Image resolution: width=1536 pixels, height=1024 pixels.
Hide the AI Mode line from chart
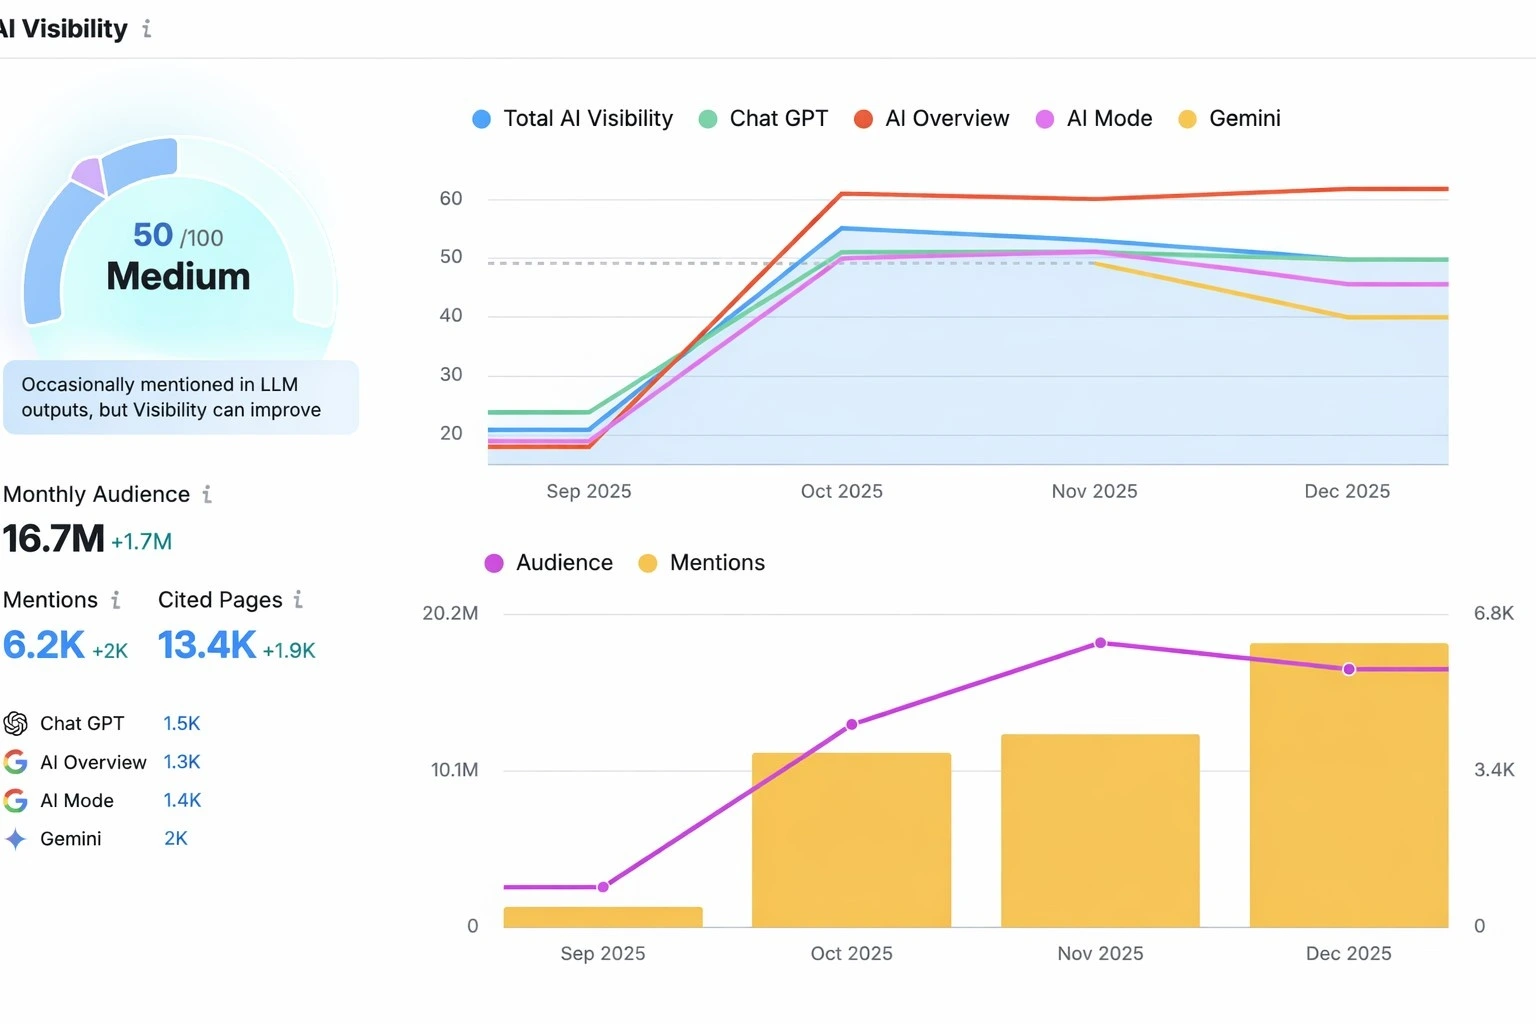pyautogui.click(x=1093, y=118)
